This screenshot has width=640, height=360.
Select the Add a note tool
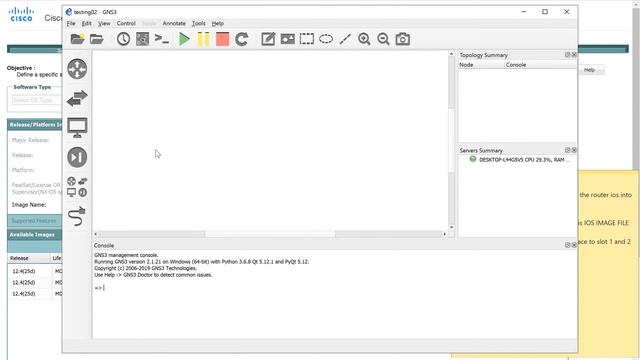coord(268,39)
